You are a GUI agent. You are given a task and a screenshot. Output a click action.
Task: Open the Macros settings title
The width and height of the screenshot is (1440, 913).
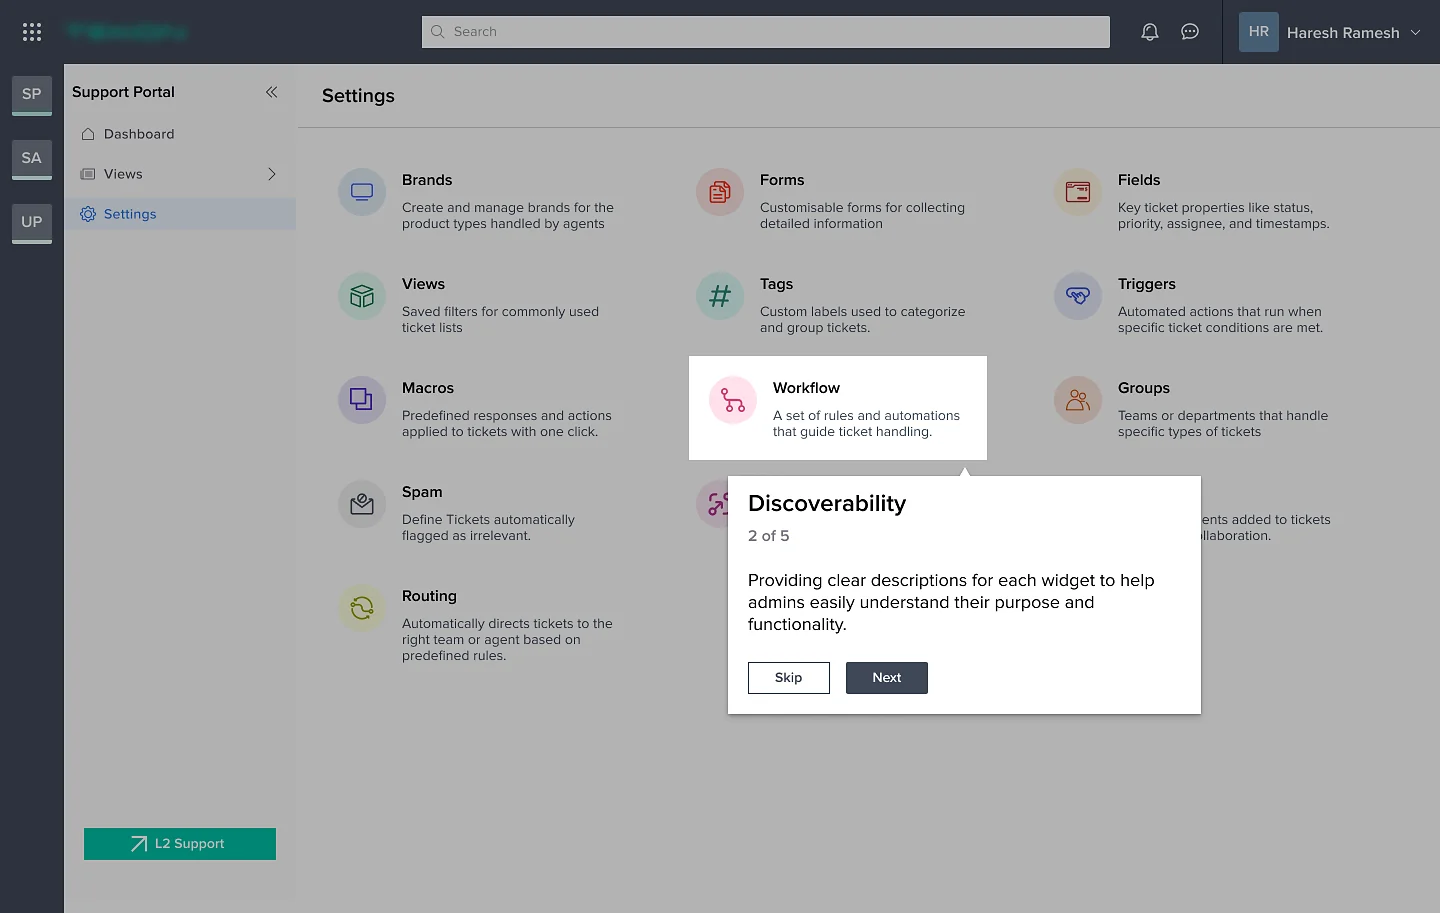(x=428, y=388)
